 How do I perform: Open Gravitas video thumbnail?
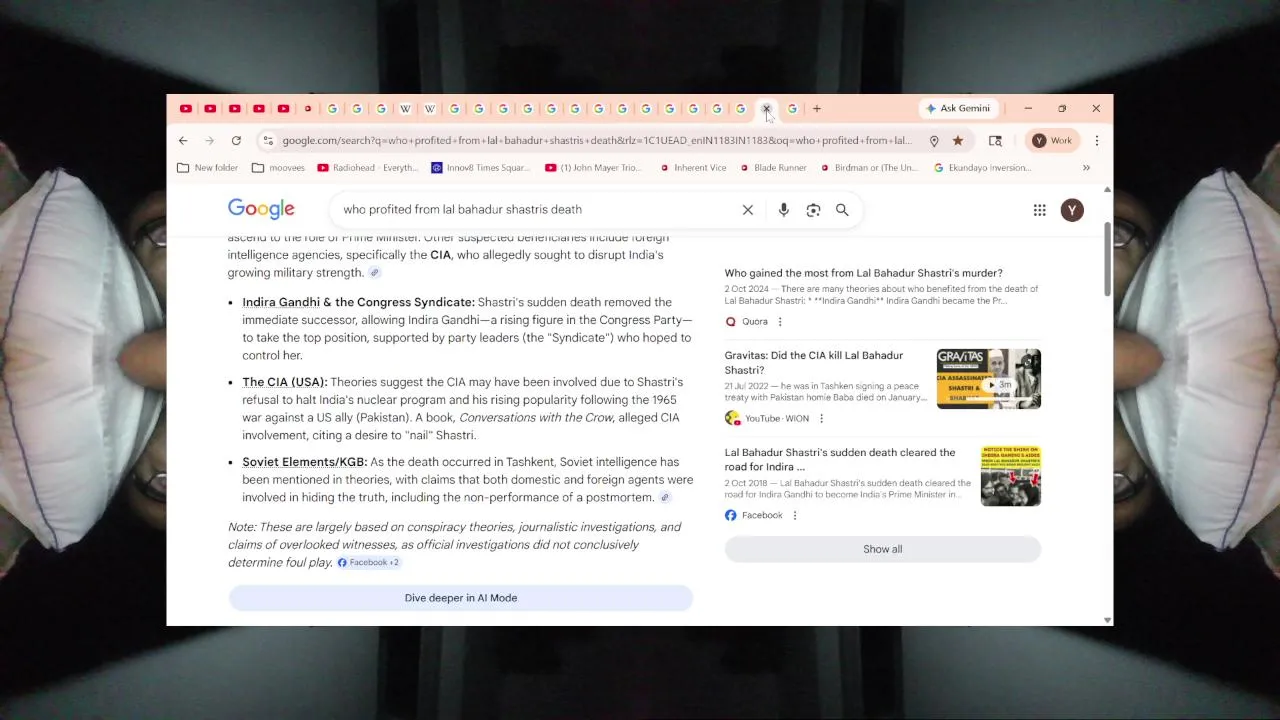(988, 379)
